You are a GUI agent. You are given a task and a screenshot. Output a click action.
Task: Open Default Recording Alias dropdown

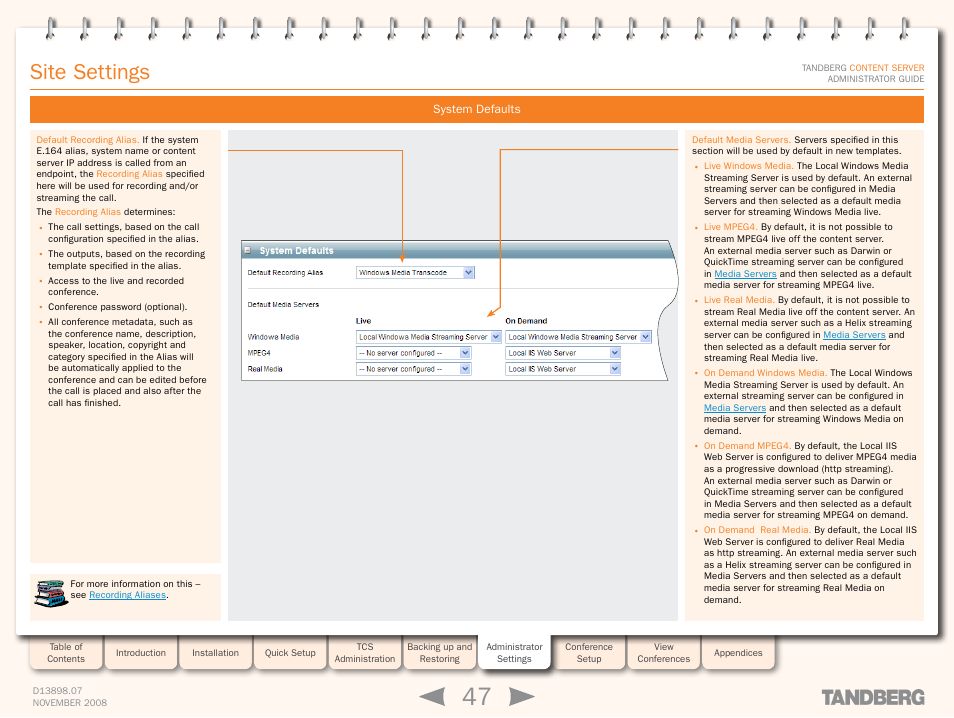tap(415, 273)
